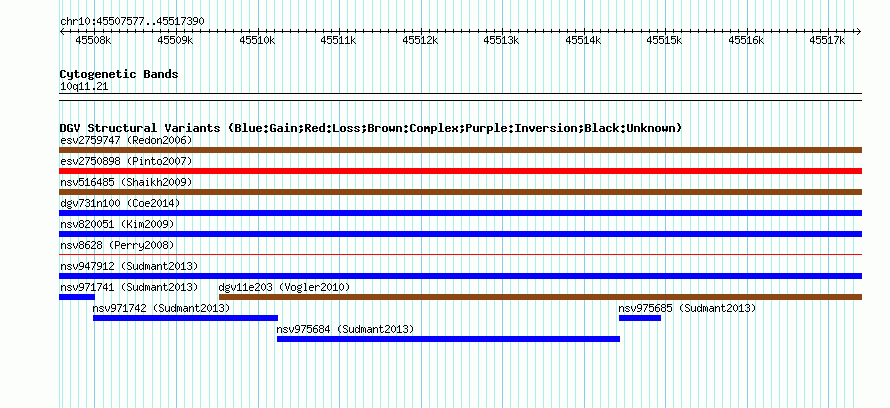Image resolution: width=890 pixels, height=408 pixels.
Task: Click the chr10:45507577..45517390 coordinate label
Action: (132, 22)
